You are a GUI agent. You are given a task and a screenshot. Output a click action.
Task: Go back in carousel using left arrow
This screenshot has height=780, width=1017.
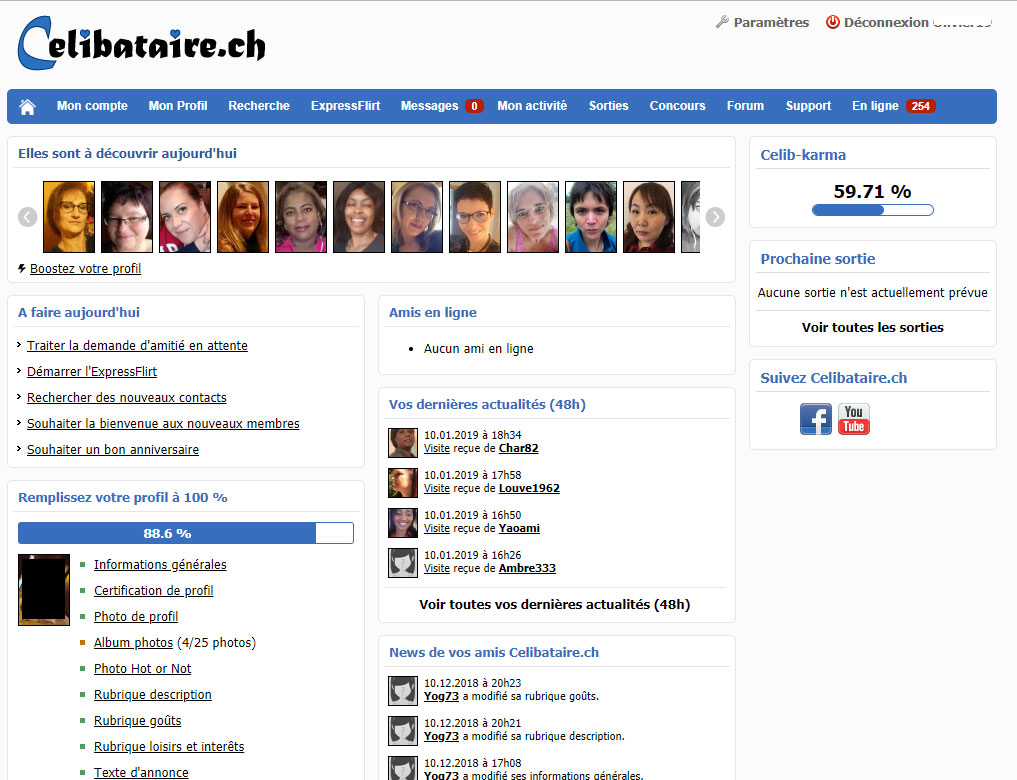pyautogui.click(x=27, y=217)
